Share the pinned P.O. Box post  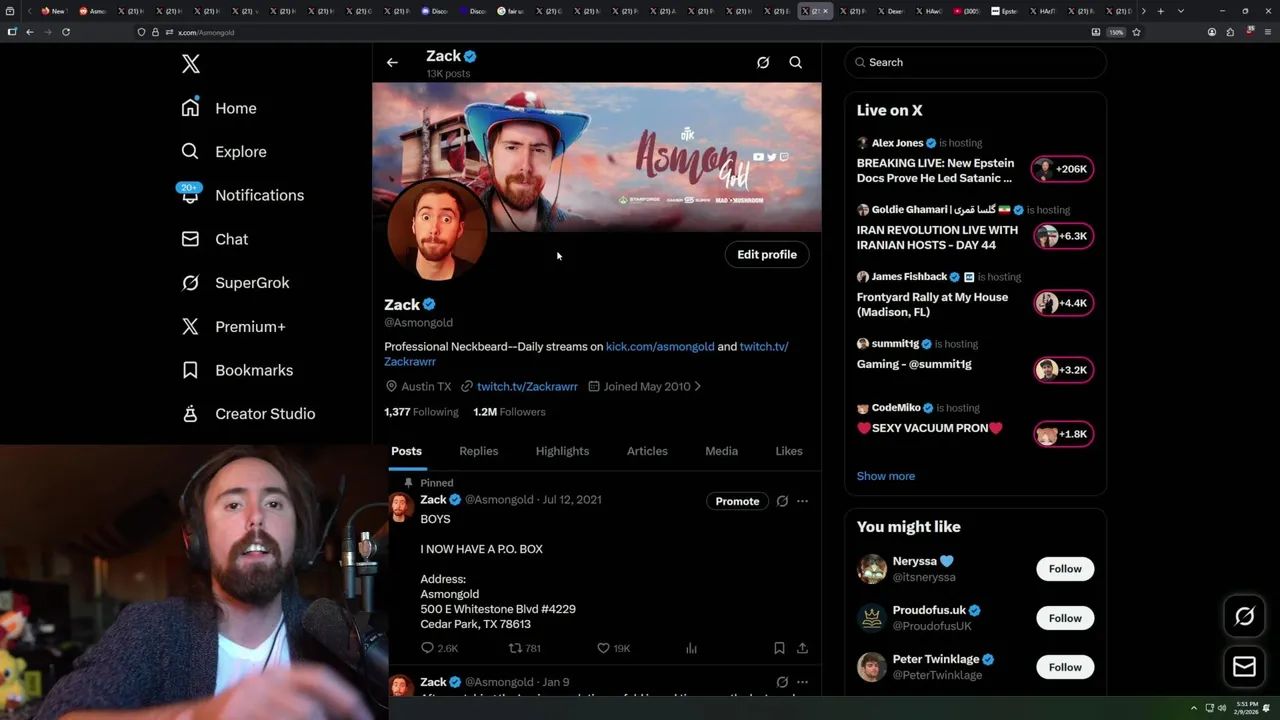tap(802, 648)
